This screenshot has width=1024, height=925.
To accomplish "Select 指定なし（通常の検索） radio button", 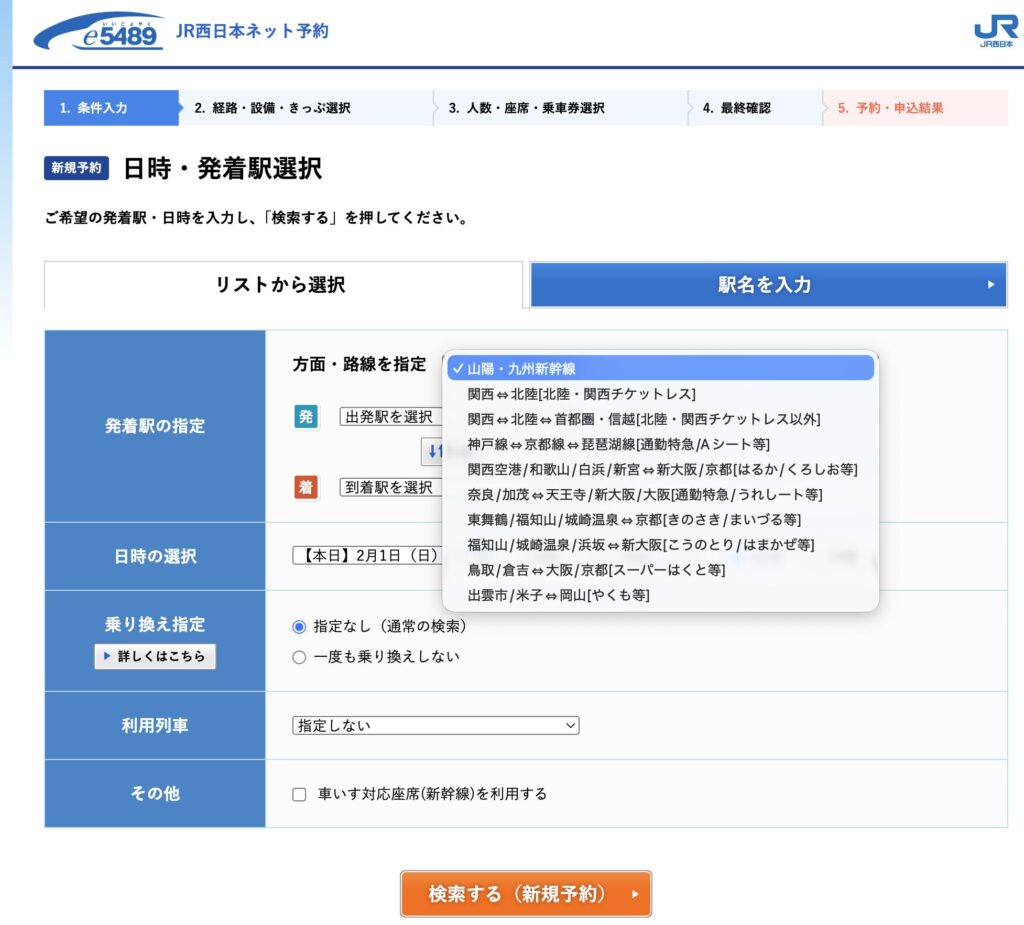I will coord(299,627).
